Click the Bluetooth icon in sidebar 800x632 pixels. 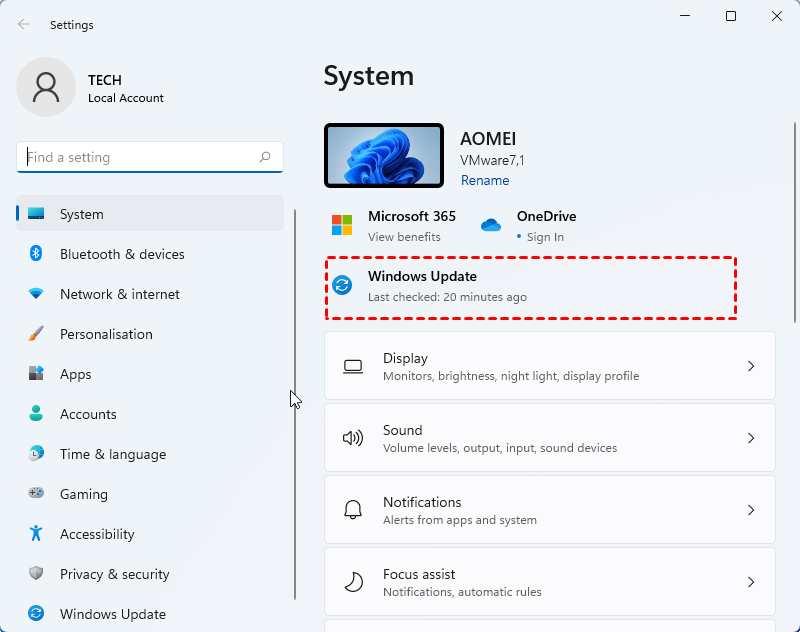(36, 253)
